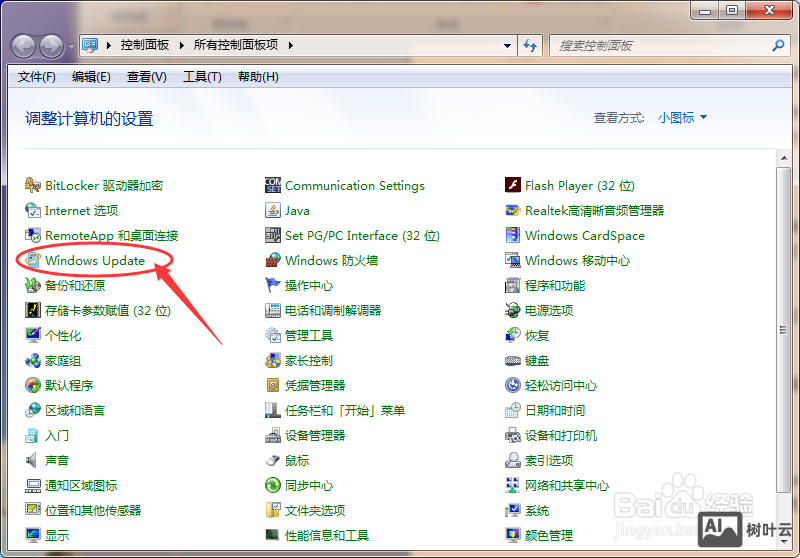
Task: Go forward with the Forward arrow
Action: click(52, 47)
